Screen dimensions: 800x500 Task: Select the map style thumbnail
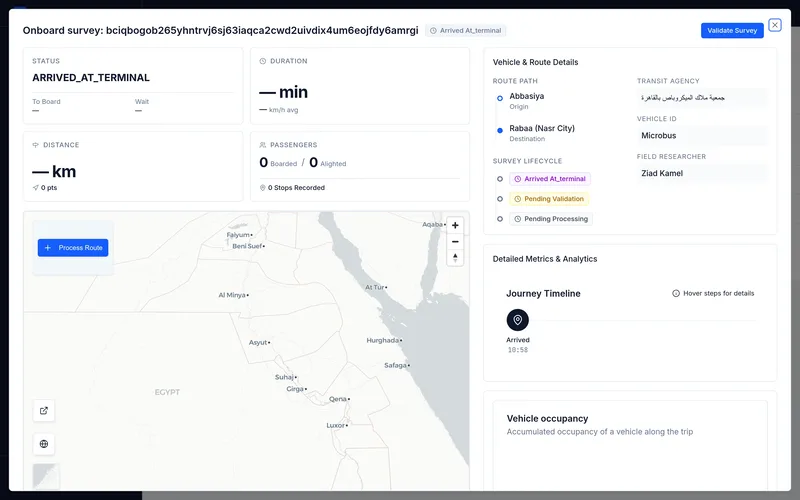(46, 476)
